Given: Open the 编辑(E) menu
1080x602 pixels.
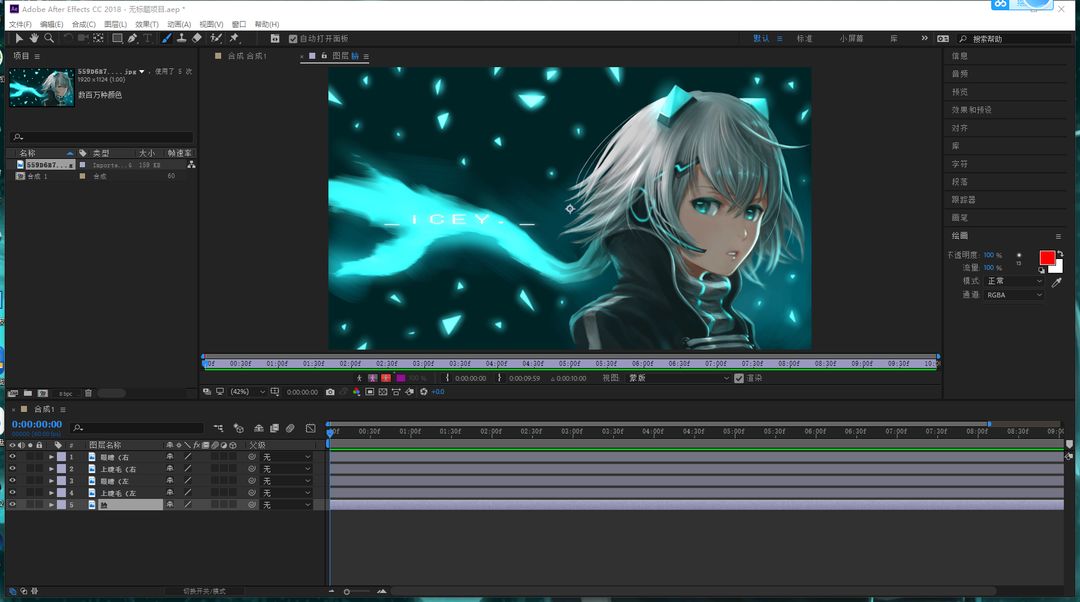Looking at the screenshot, I should tap(52, 24).
